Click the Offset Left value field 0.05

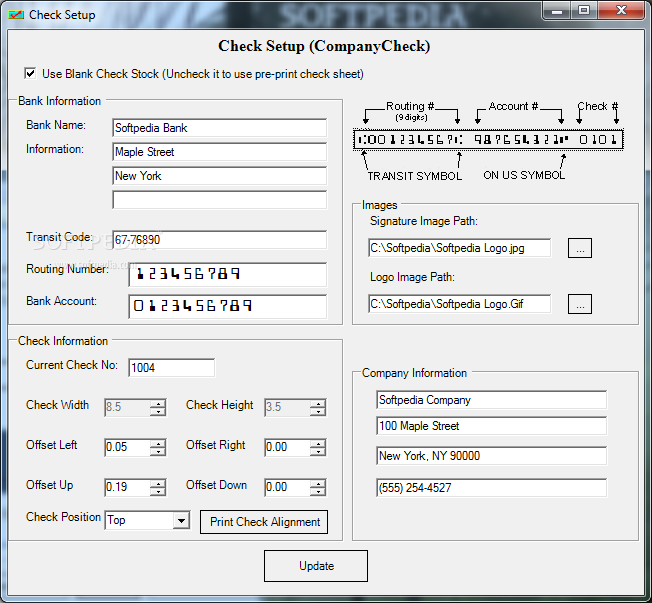[127, 447]
